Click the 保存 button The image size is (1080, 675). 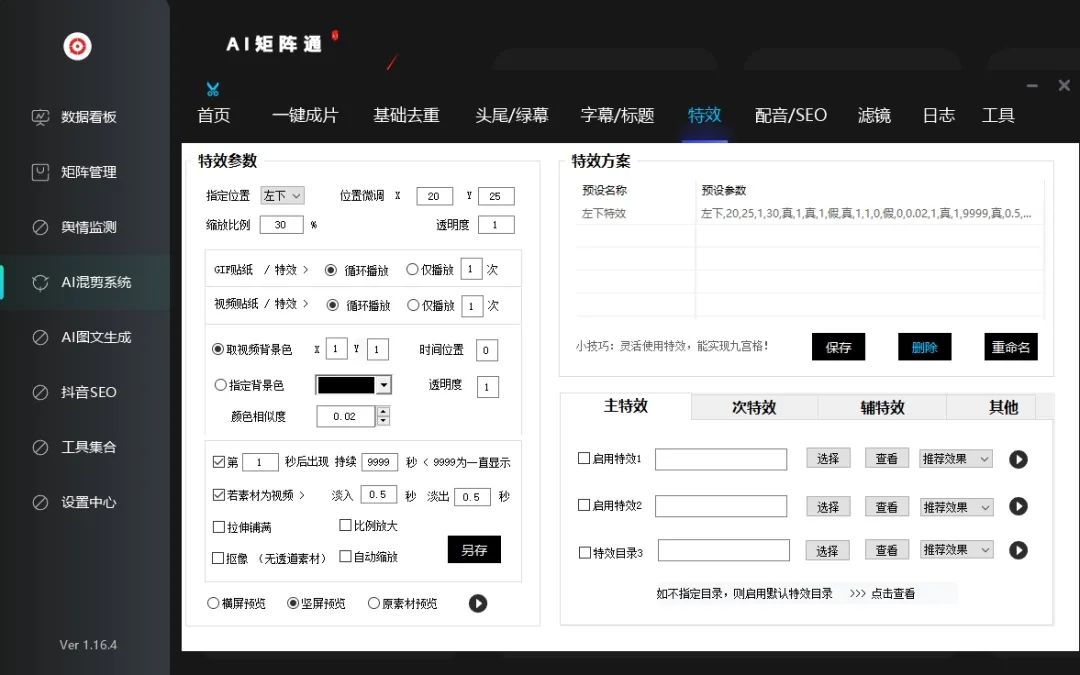[x=838, y=347]
